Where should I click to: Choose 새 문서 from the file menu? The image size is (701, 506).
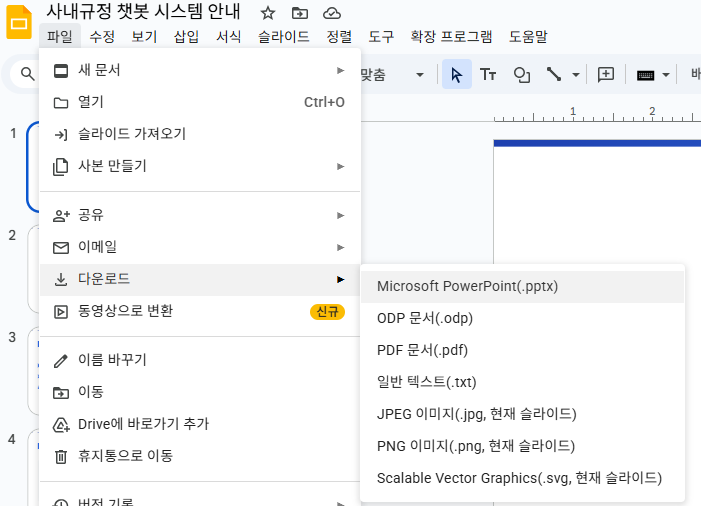coord(200,70)
